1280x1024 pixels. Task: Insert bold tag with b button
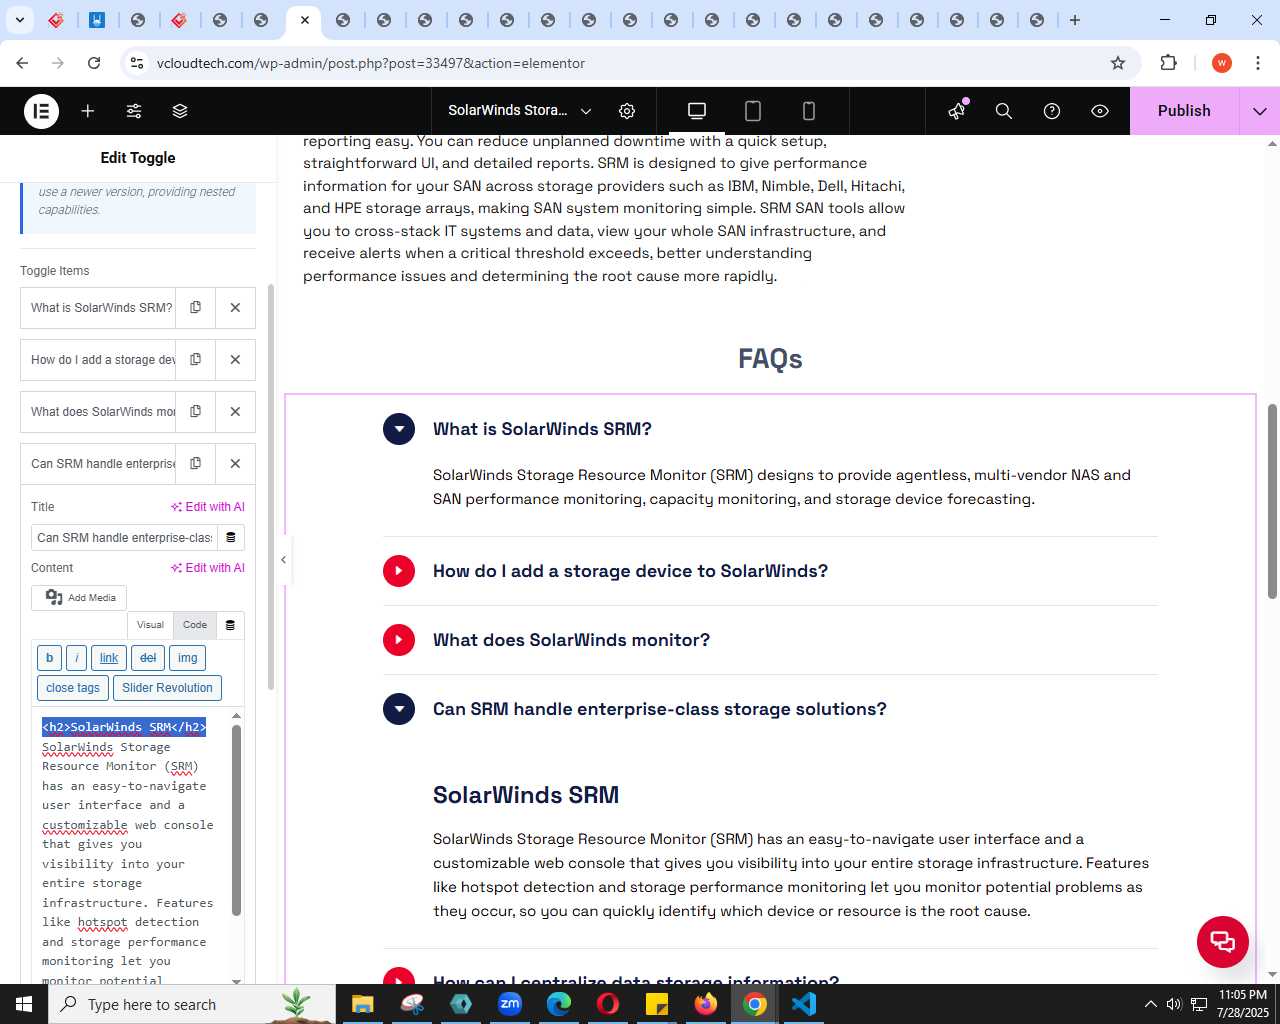(x=49, y=658)
